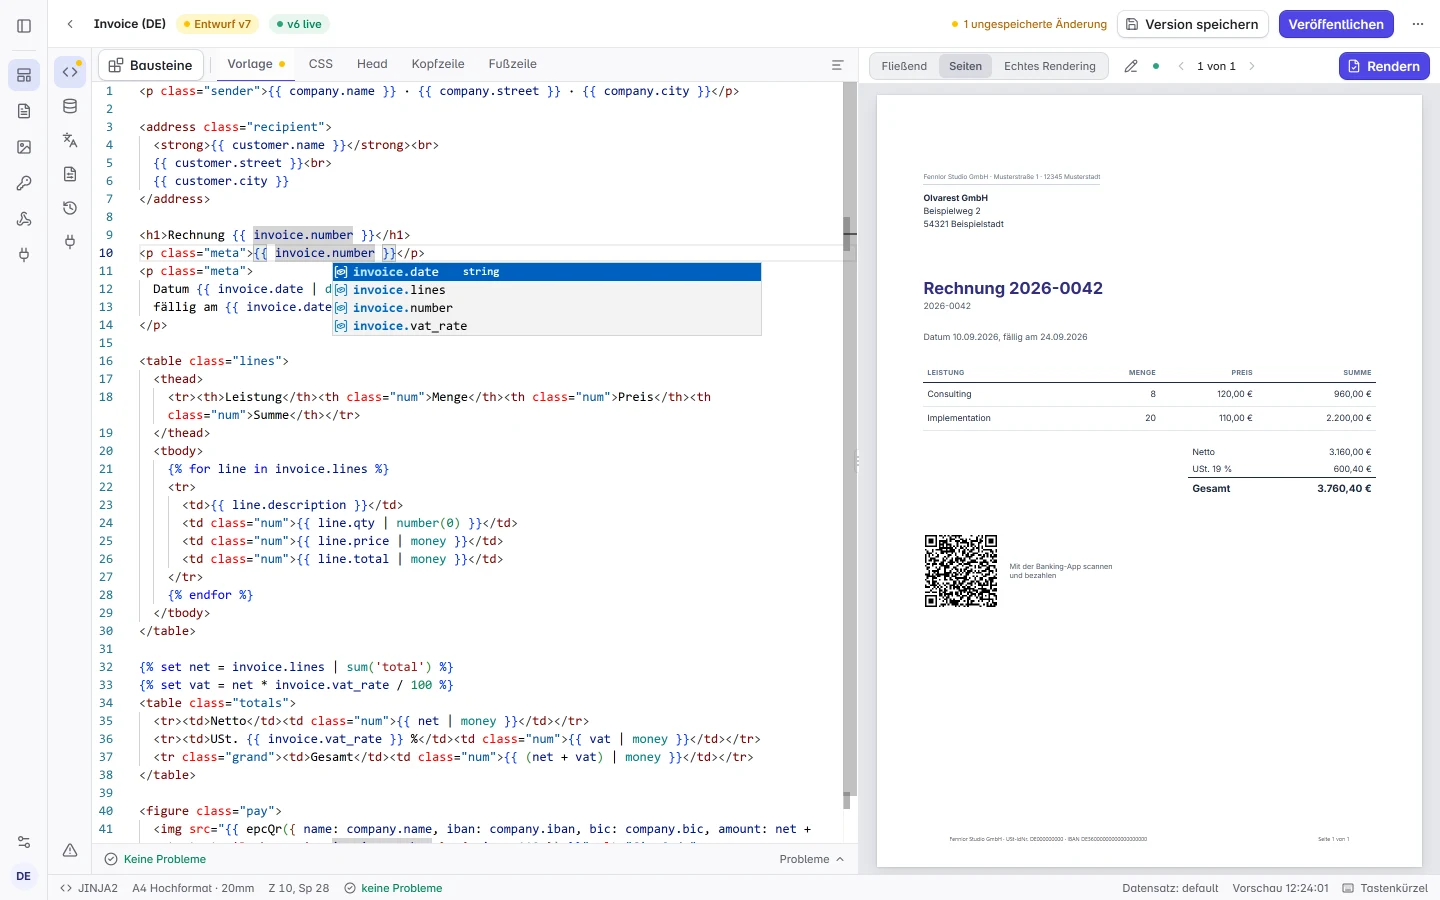Open the three-dot more options menu
Viewport: 1440px width, 900px height.
coord(1418,24)
